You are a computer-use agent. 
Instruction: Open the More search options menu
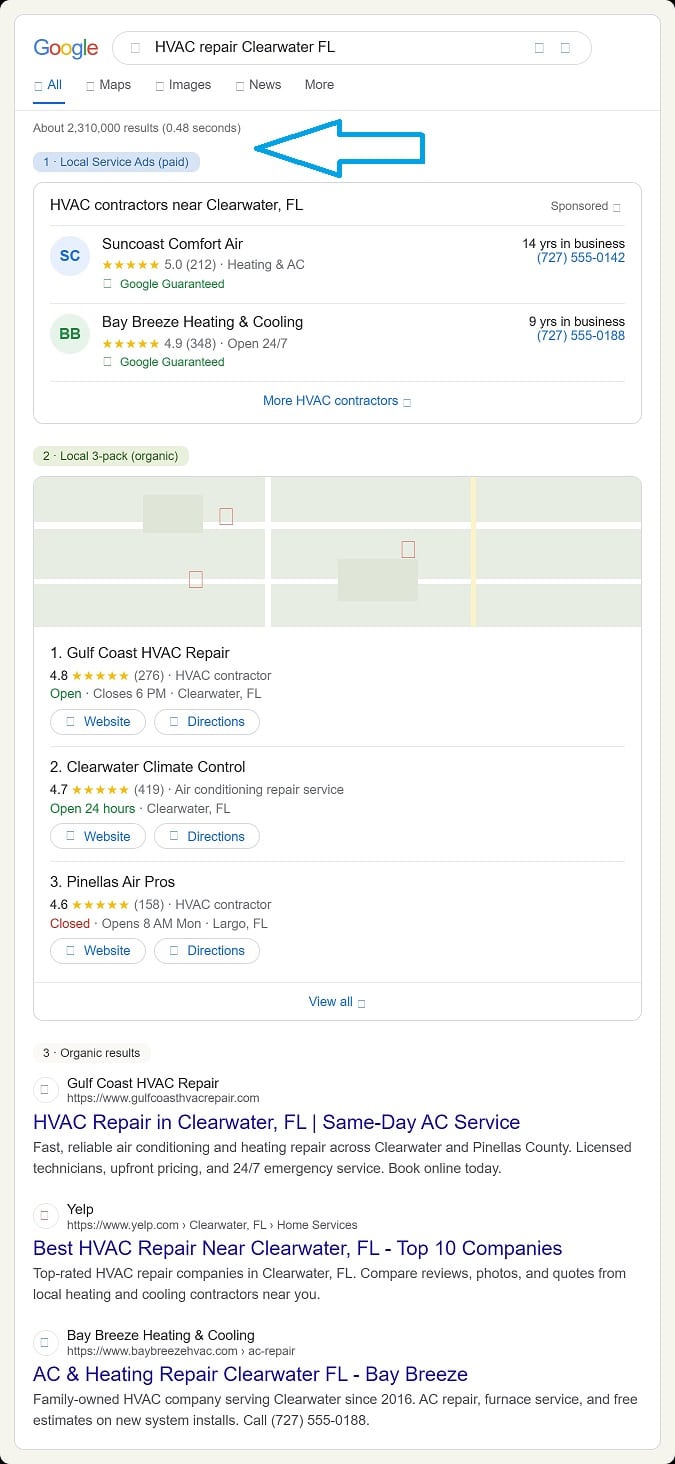tap(319, 85)
